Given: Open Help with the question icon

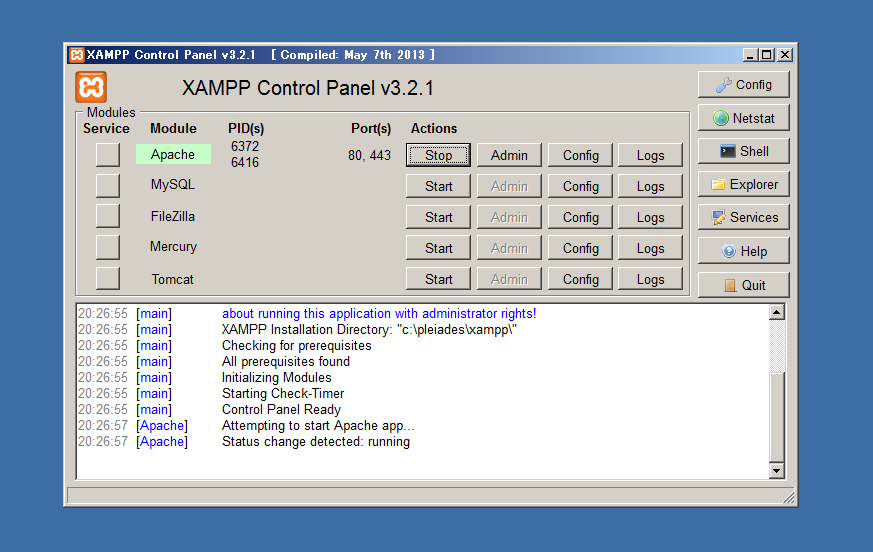Looking at the screenshot, I should 744,251.
